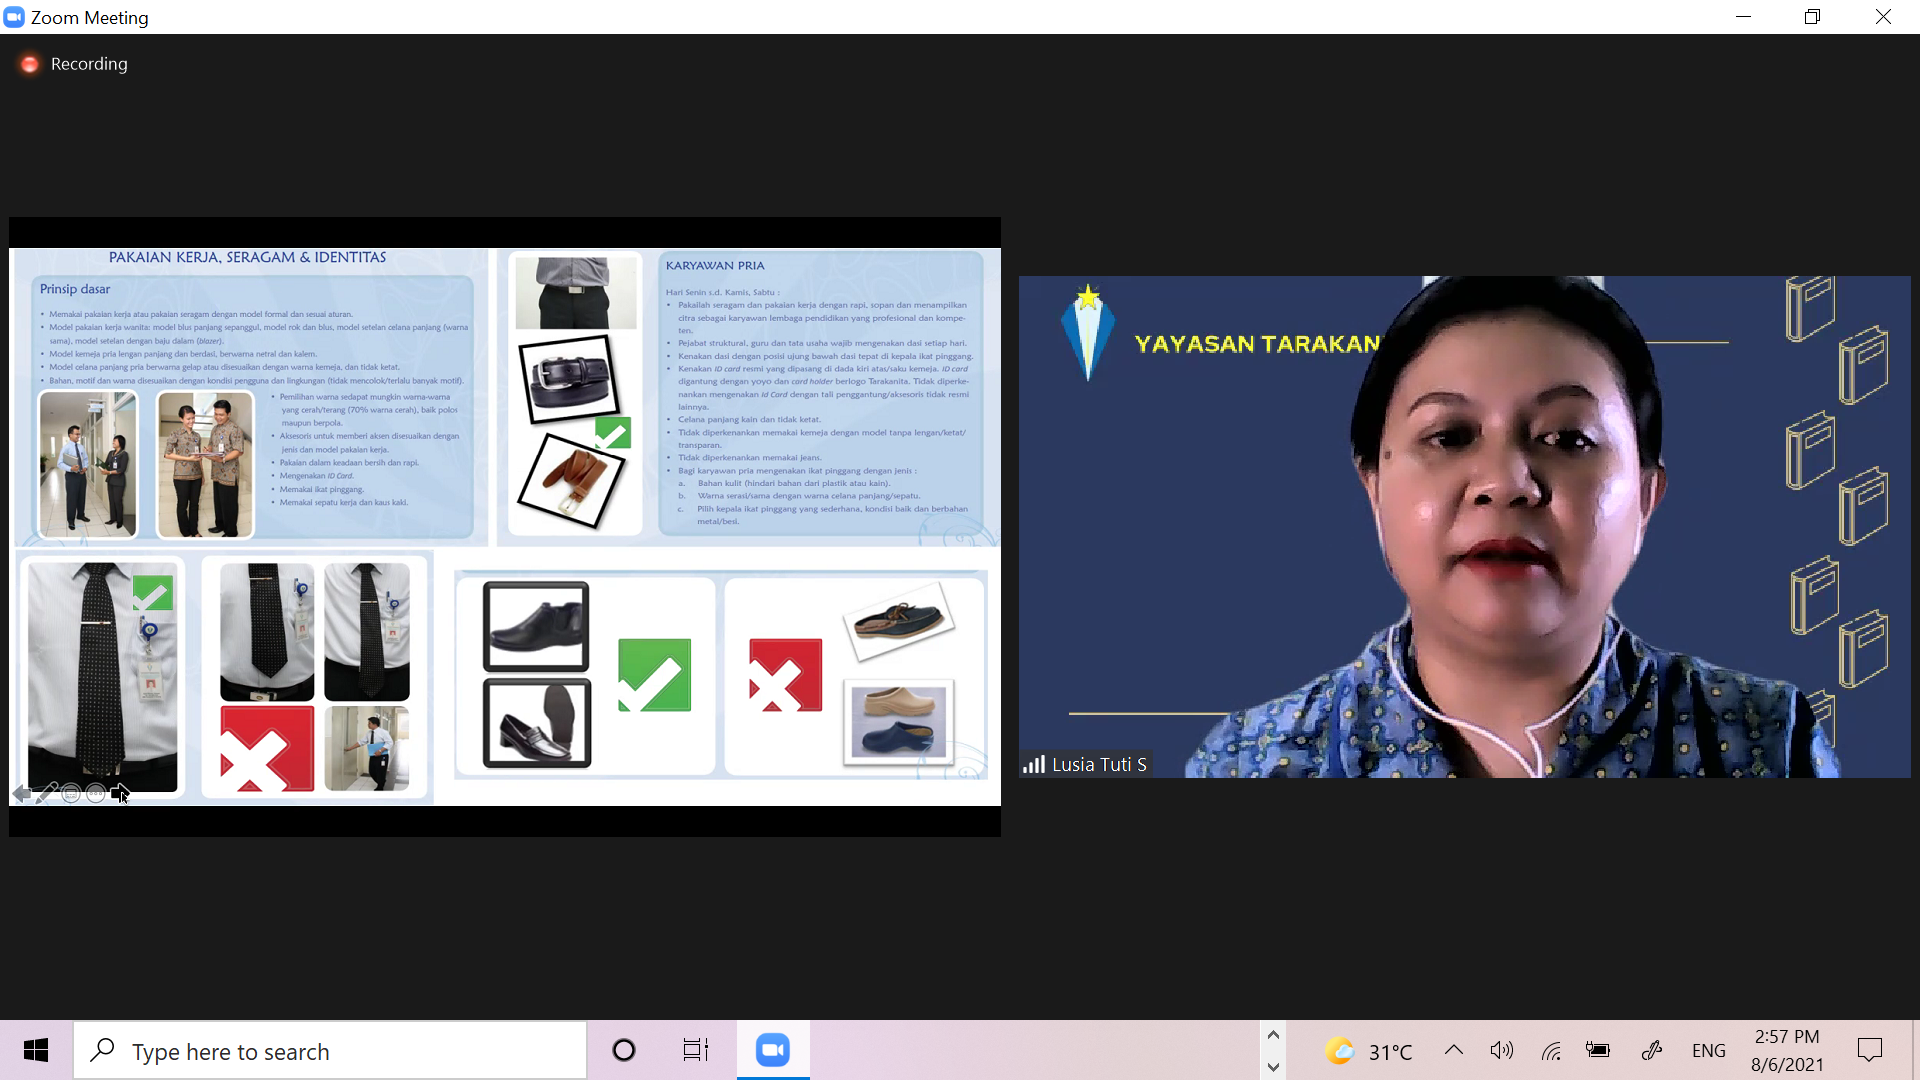Click the Zoom app icon in taskbar

772,1050
